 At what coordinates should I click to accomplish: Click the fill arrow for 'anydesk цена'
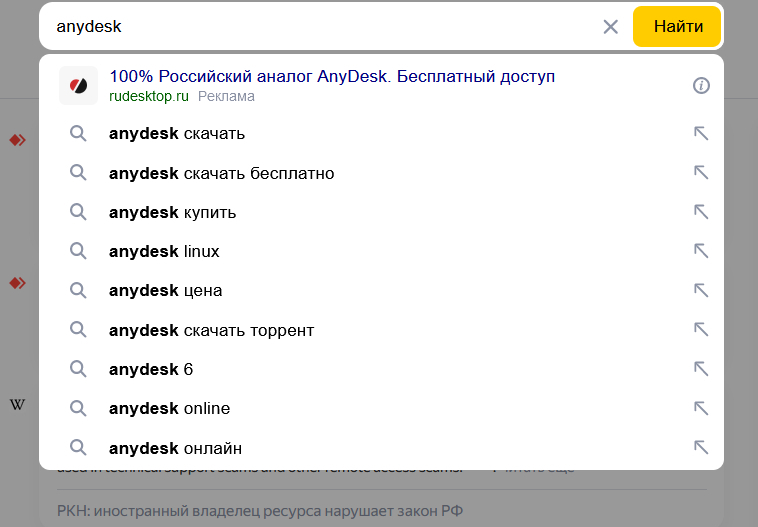pos(701,290)
